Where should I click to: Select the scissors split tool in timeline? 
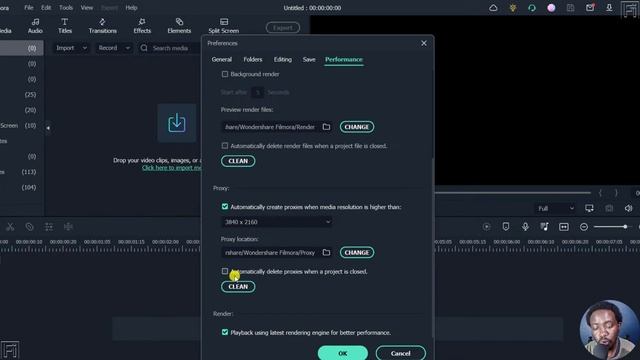click(10, 227)
